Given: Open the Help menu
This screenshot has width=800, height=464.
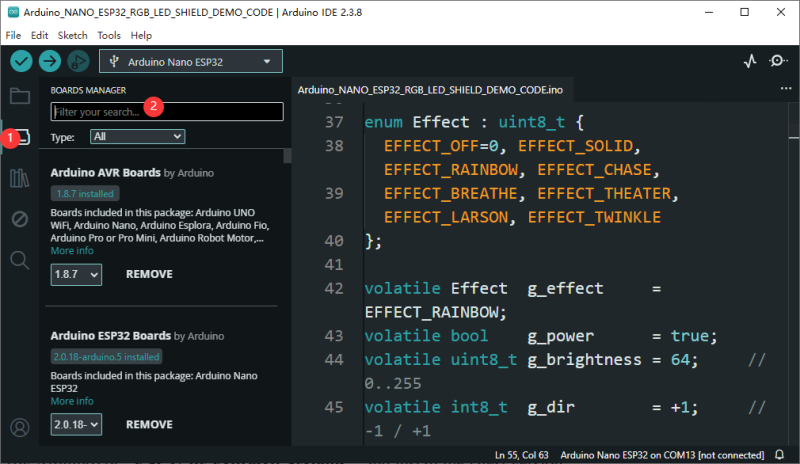Looking at the screenshot, I should pyautogui.click(x=141, y=35).
